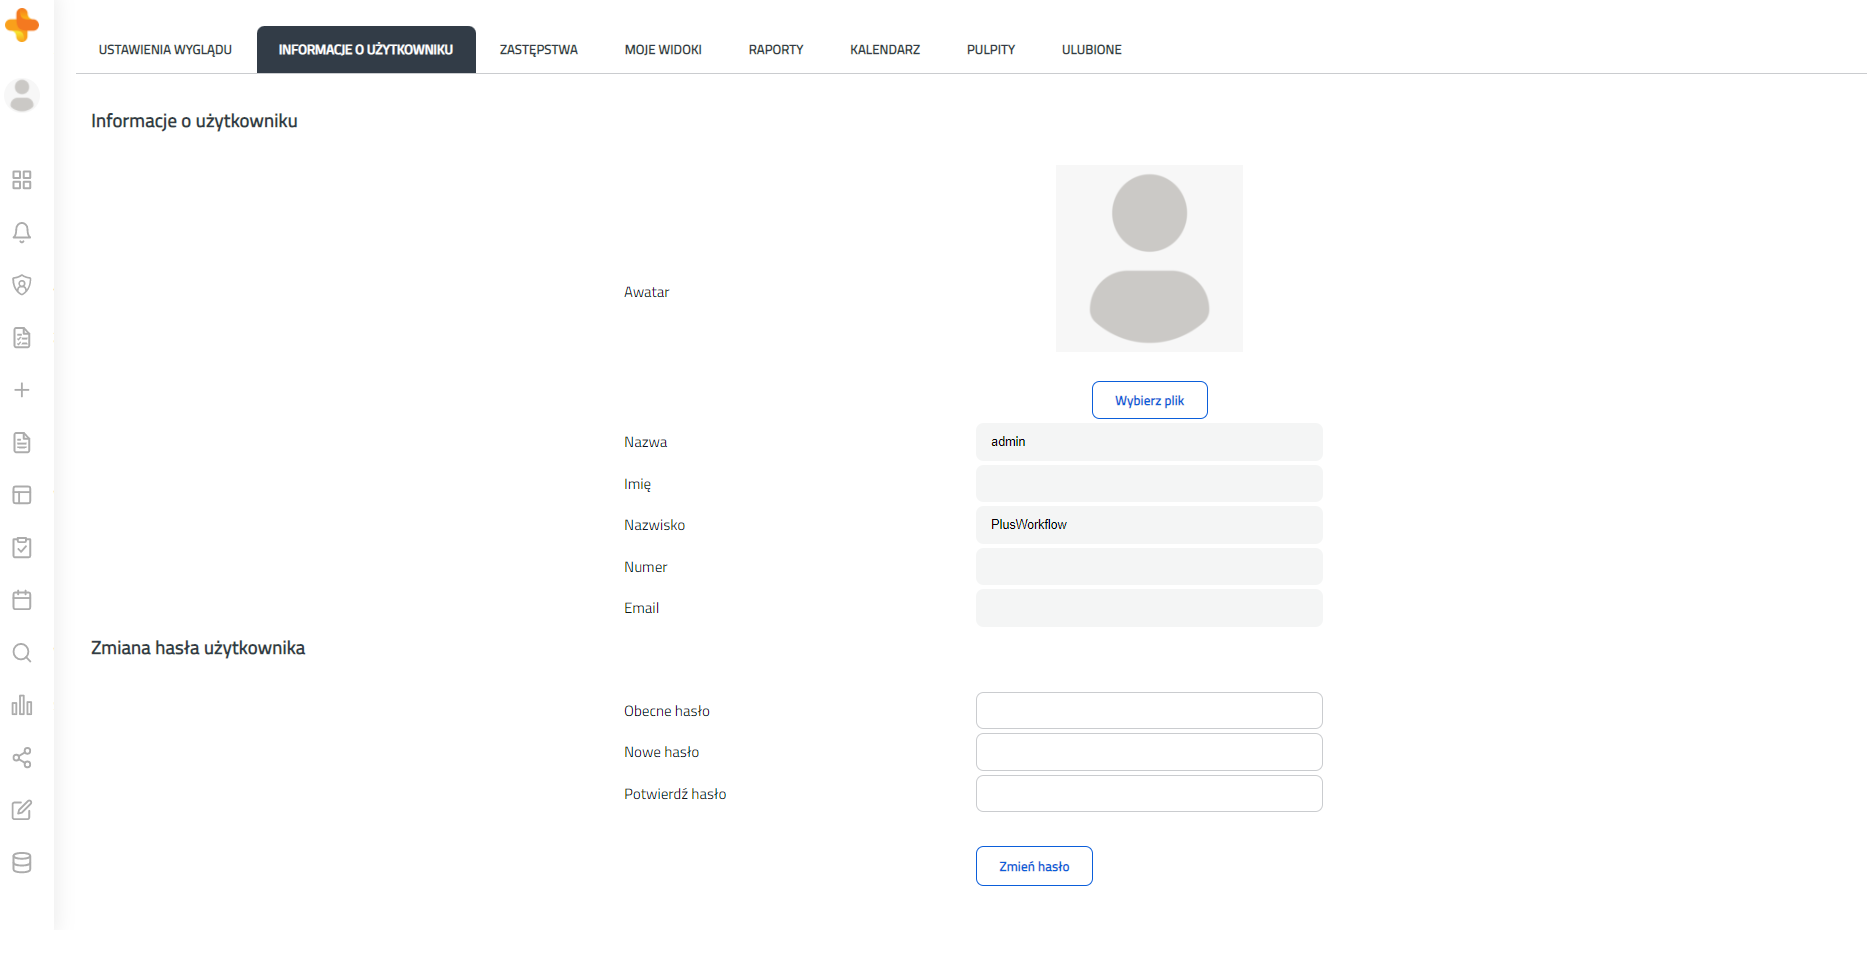Click the empty Email field
The width and height of the screenshot is (1876, 978).
(1149, 608)
